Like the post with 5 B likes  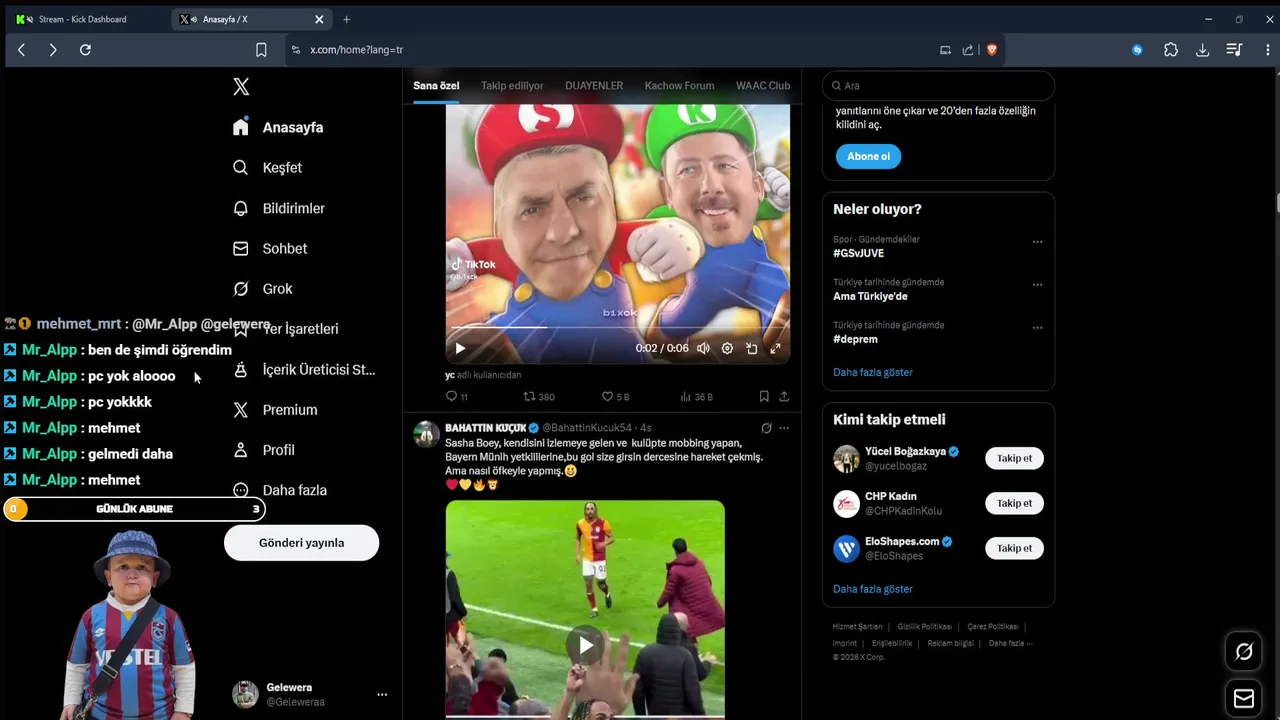click(x=615, y=397)
